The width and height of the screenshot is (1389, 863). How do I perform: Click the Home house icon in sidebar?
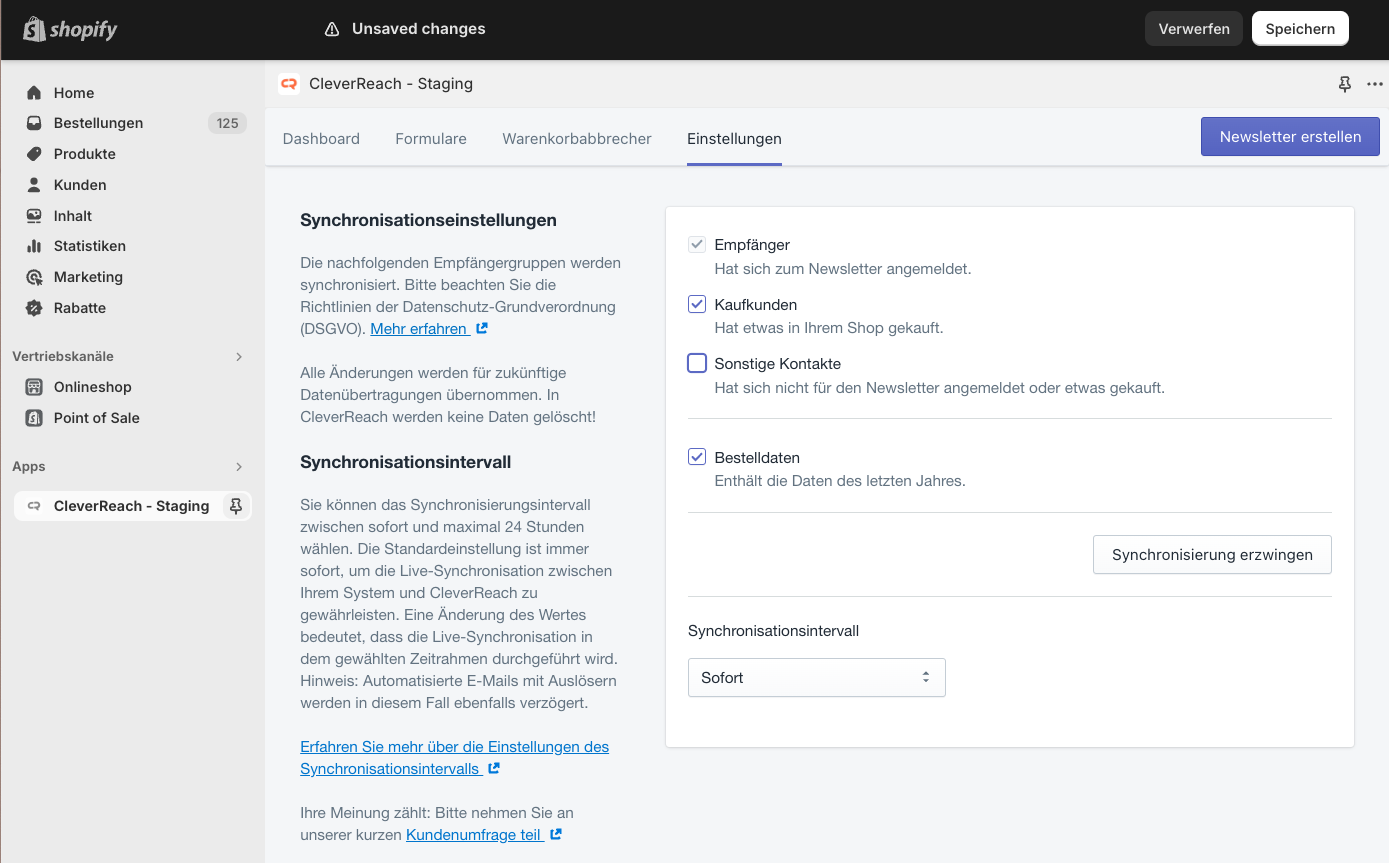(x=34, y=93)
